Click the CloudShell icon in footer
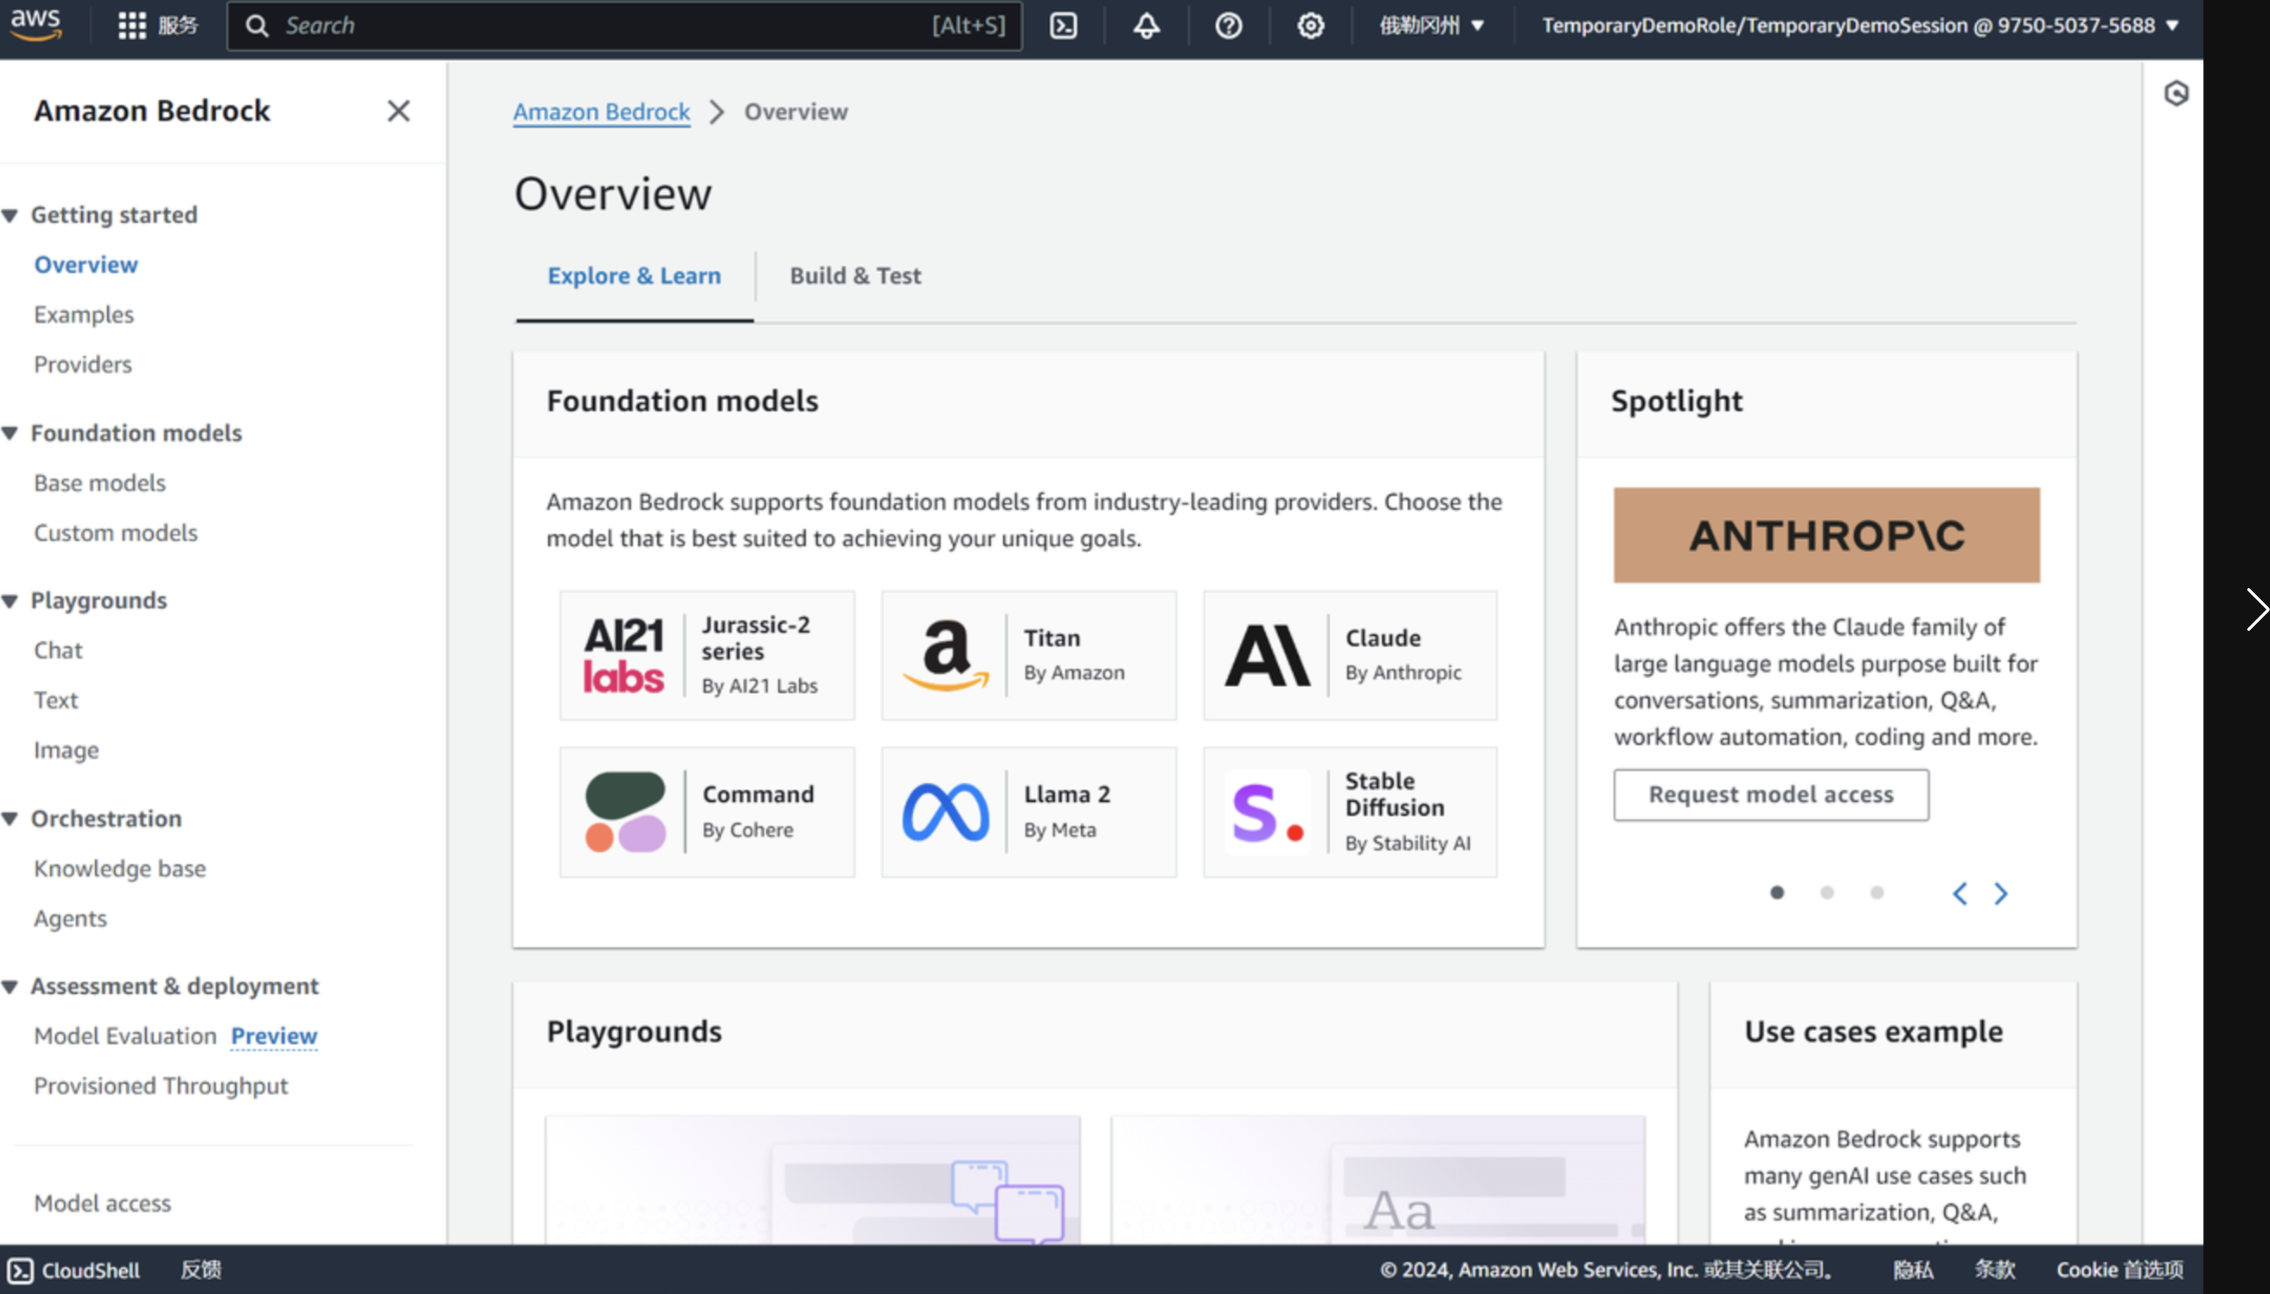The image size is (2270, 1294). [x=20, y=1270]
